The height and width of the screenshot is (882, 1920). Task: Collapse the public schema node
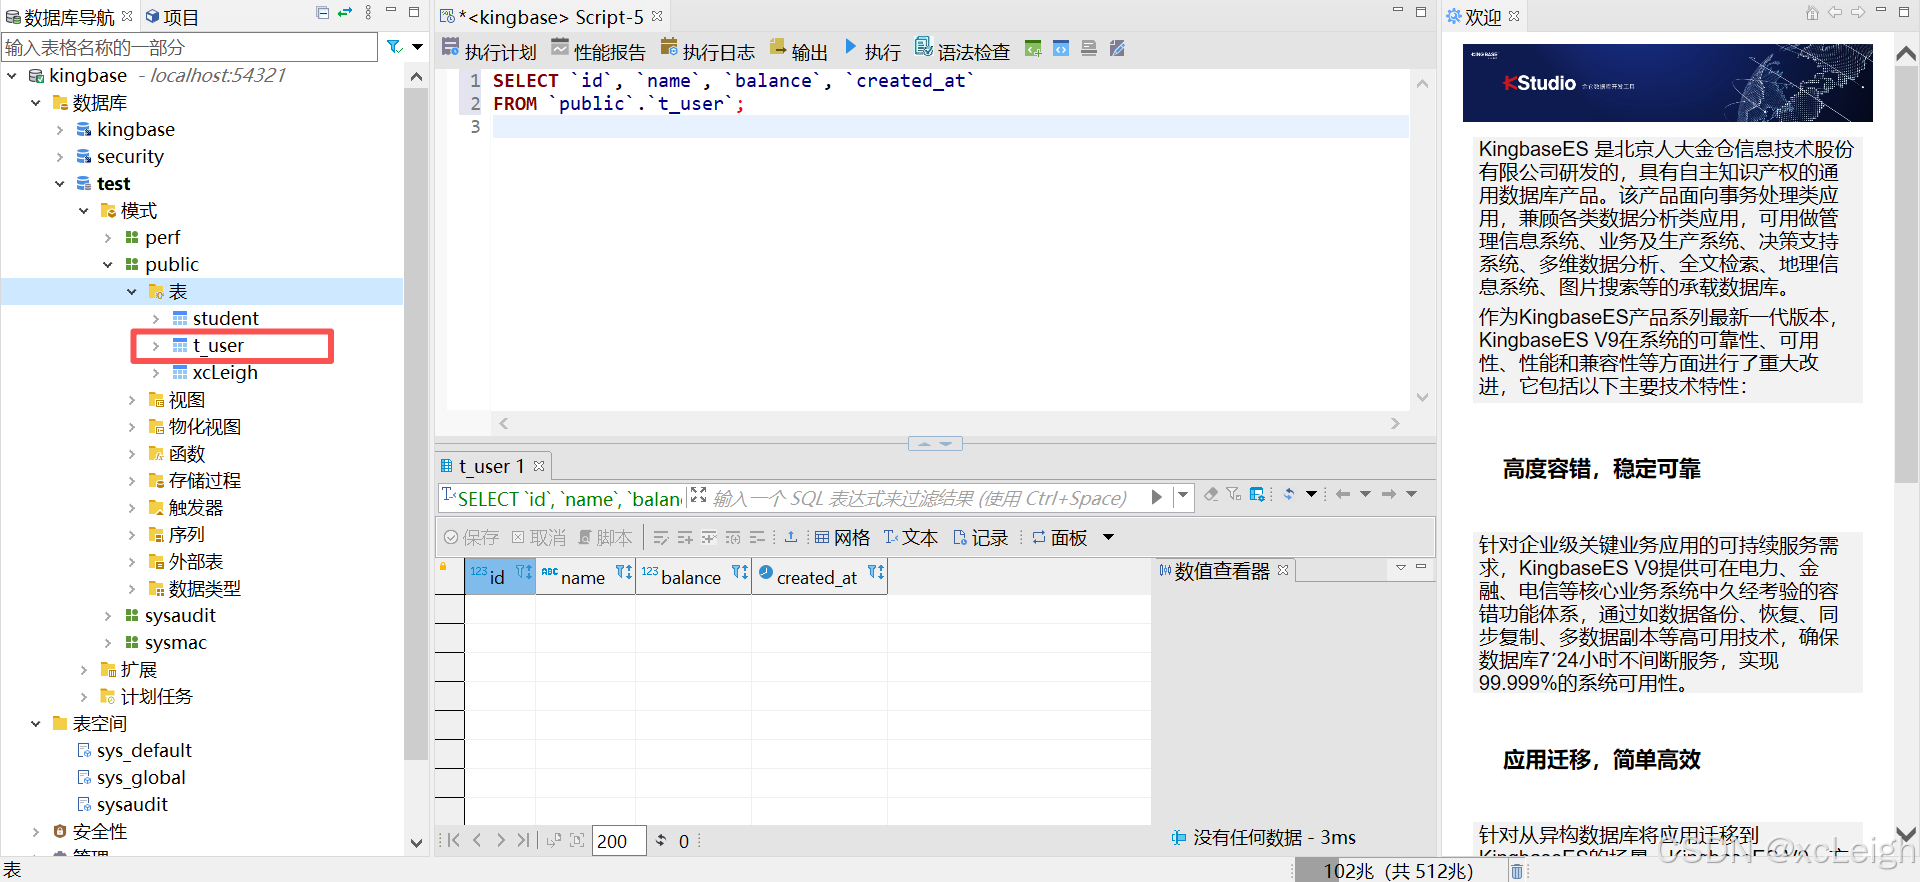coord(108,265)
